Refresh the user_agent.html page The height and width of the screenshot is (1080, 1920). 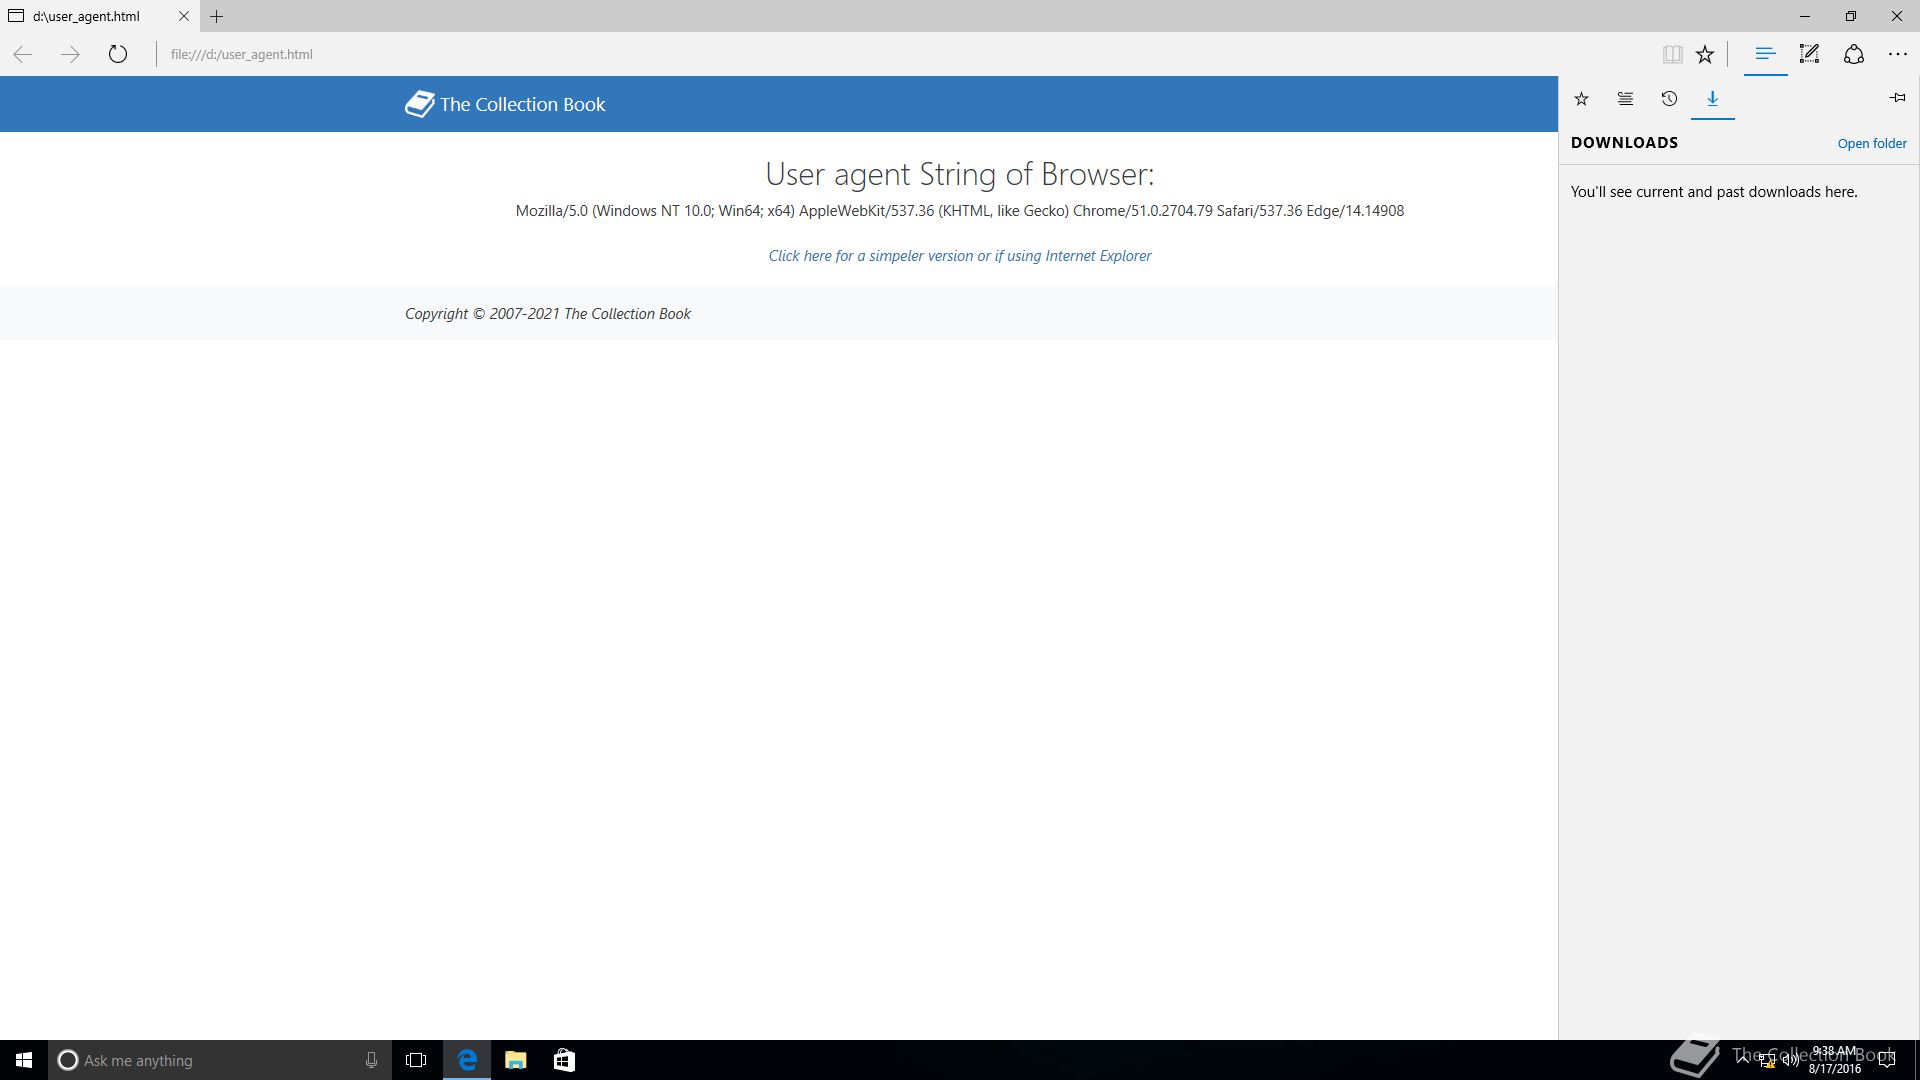[118, 54]
